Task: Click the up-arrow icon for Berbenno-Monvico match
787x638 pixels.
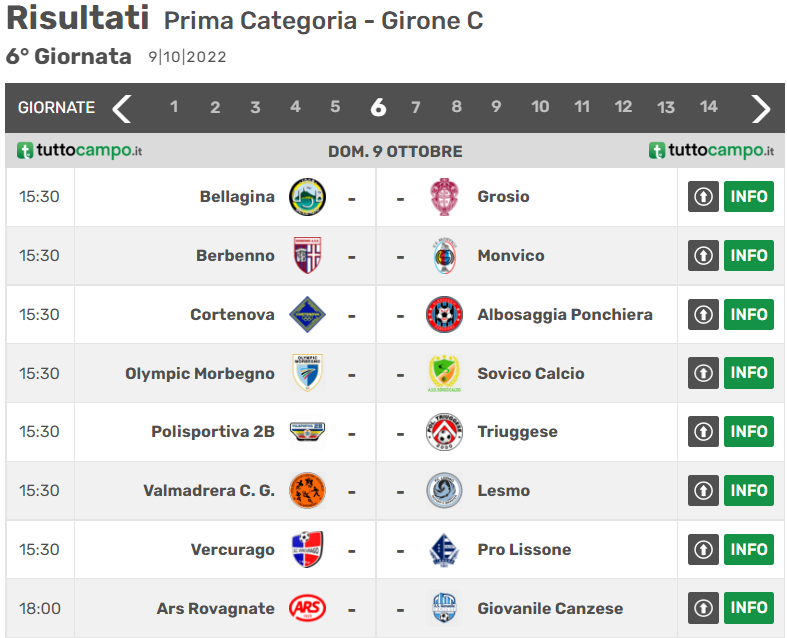Action: tap(703, 256)
